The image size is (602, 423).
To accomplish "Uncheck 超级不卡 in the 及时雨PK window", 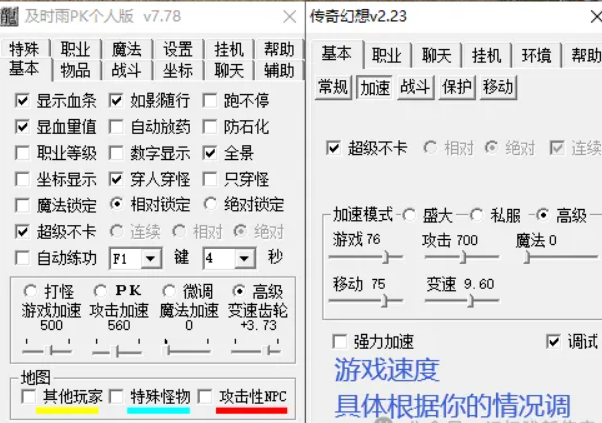I will pos(22,231).
